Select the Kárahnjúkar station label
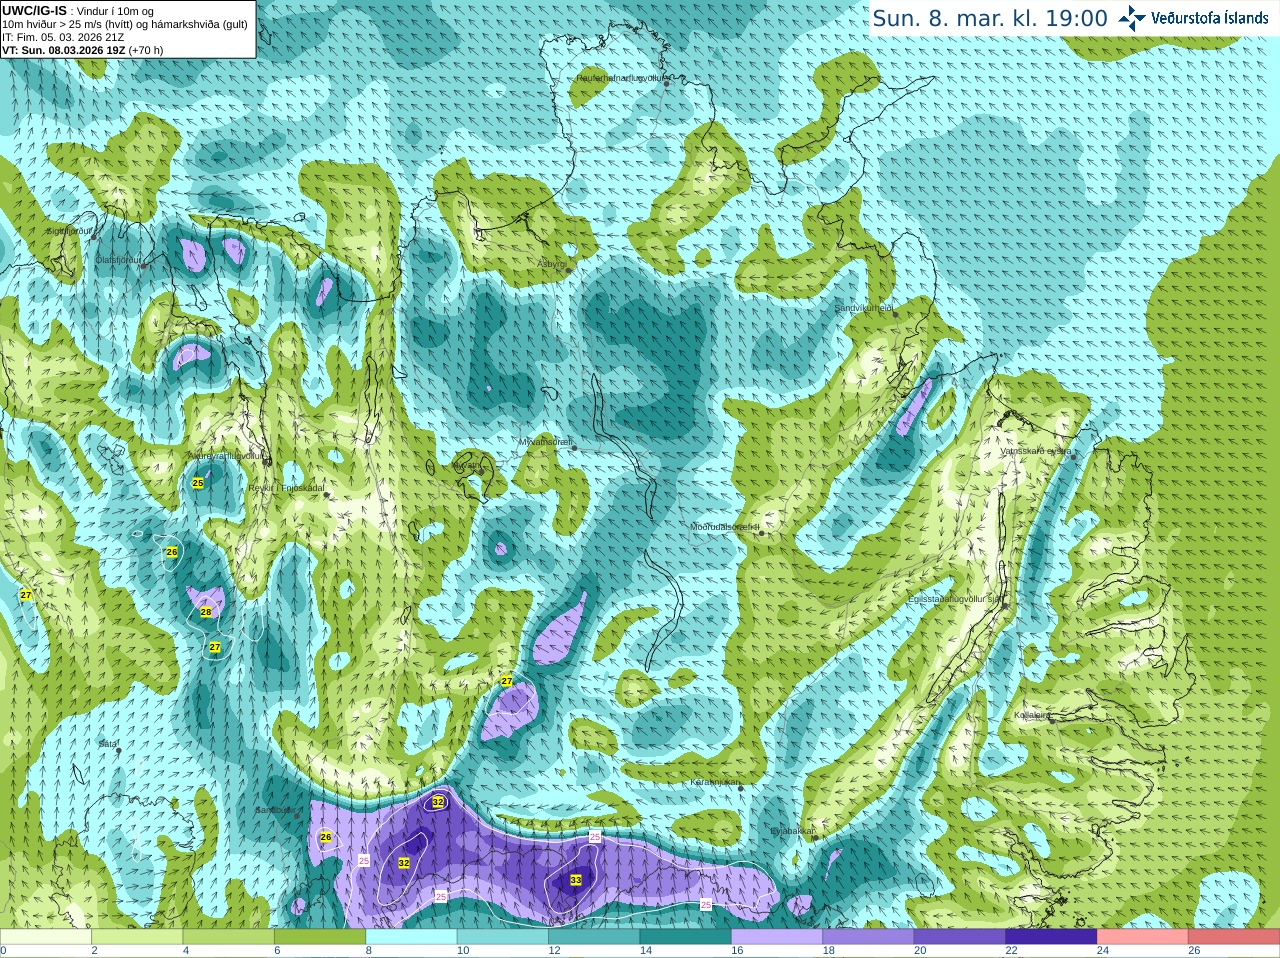1280x958 pixels. click(715, 782)
